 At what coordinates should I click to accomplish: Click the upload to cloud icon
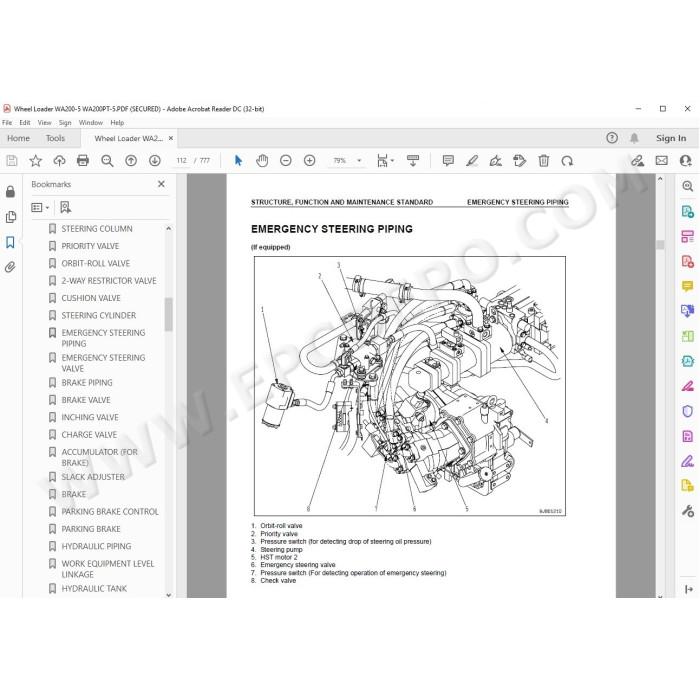59,161
